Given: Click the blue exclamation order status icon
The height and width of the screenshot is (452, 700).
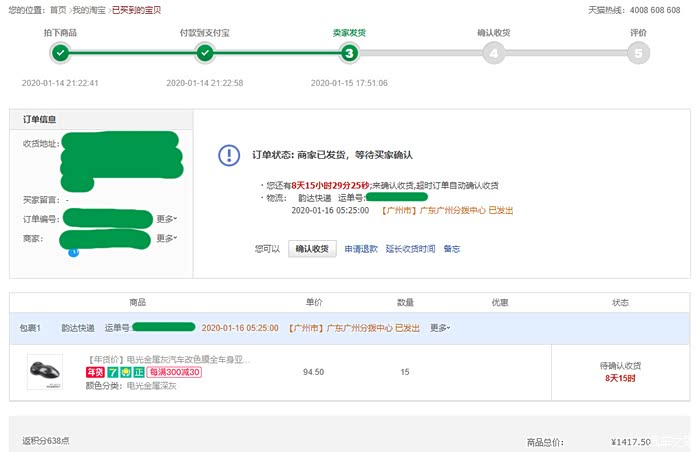Looking at the screenshot, I should [229, 155].
